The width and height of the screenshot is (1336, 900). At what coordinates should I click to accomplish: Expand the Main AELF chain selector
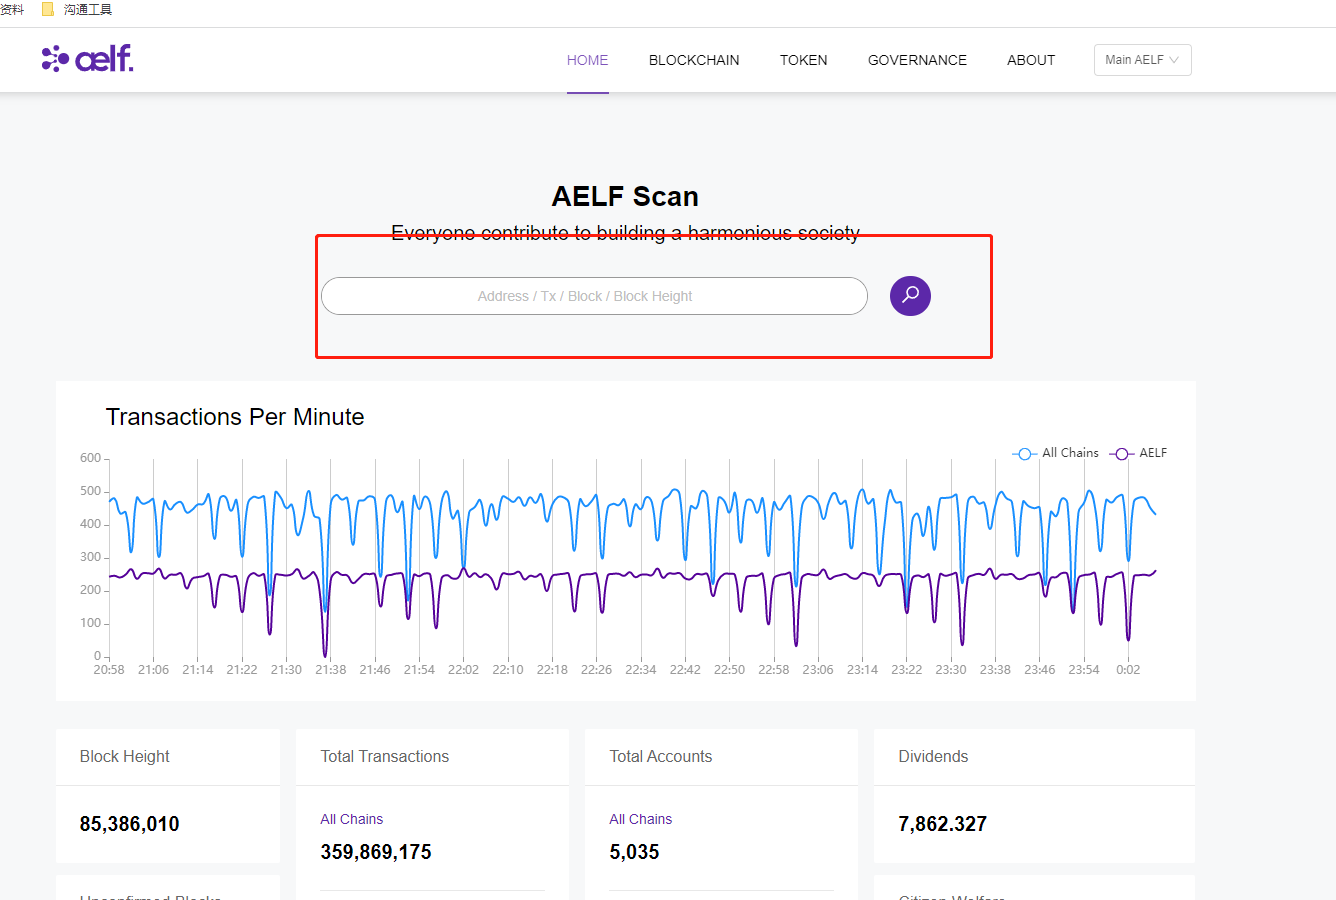click(x=1142, y=60)
